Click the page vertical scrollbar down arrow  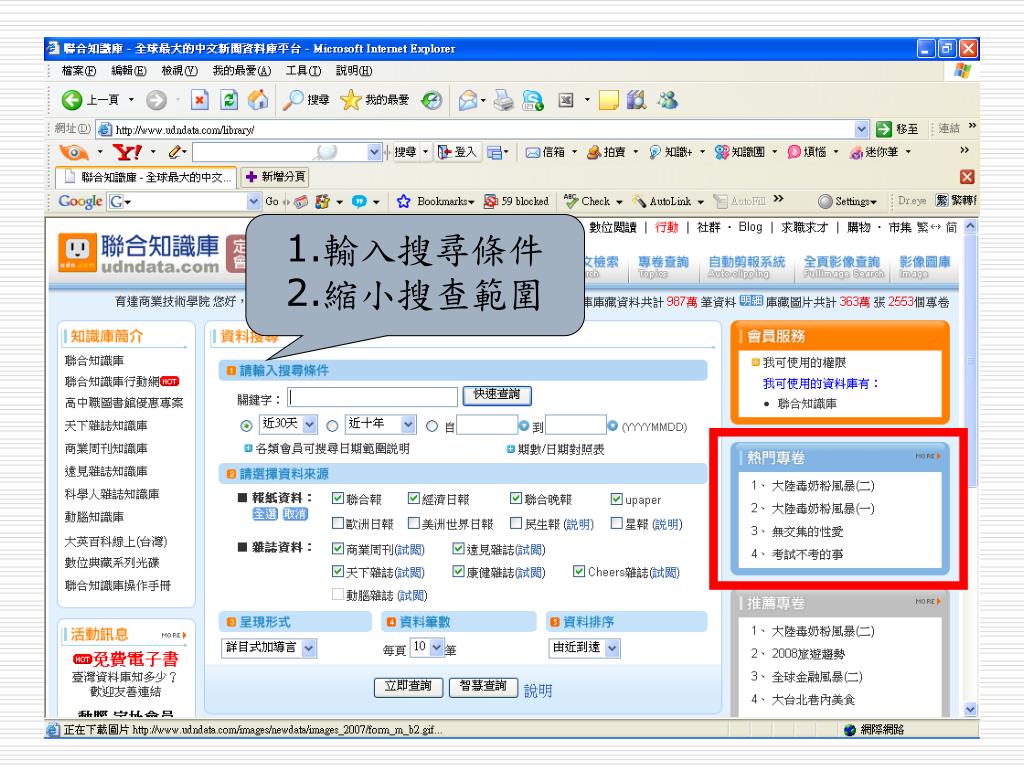point(970,709)
